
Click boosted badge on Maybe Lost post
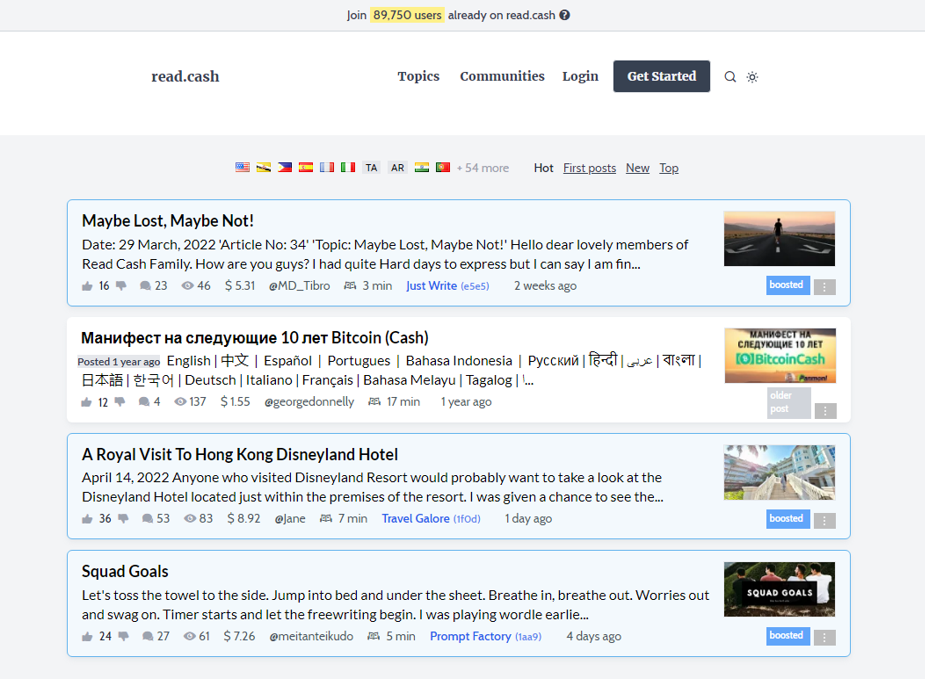coord(788,285)
